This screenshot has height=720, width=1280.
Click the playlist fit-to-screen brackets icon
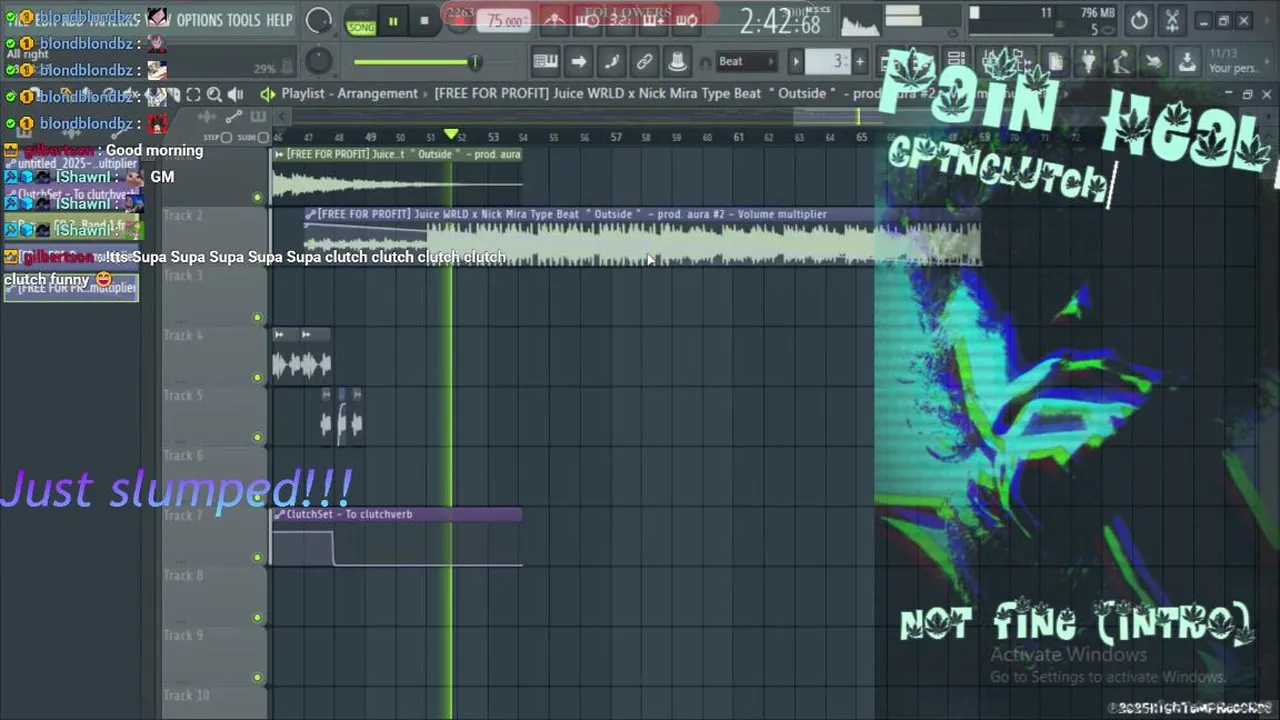pyautogui.click(x=193, y=94)
